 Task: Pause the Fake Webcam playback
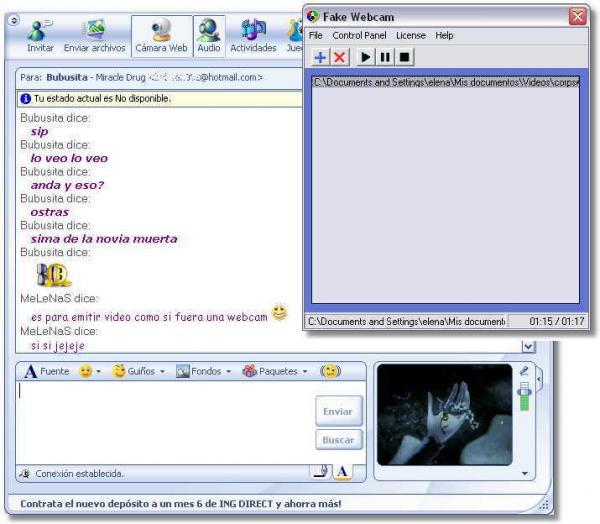point(385,57)
